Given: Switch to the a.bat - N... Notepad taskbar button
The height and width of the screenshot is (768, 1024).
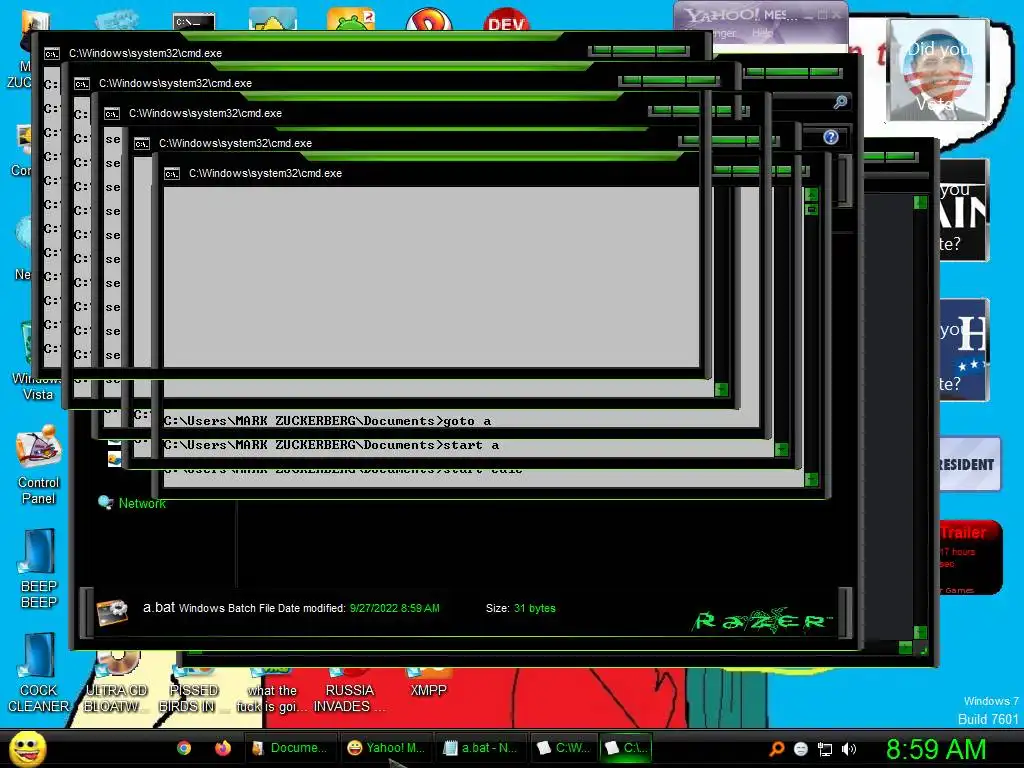Looking at the screenshot, I should (481, 748).
